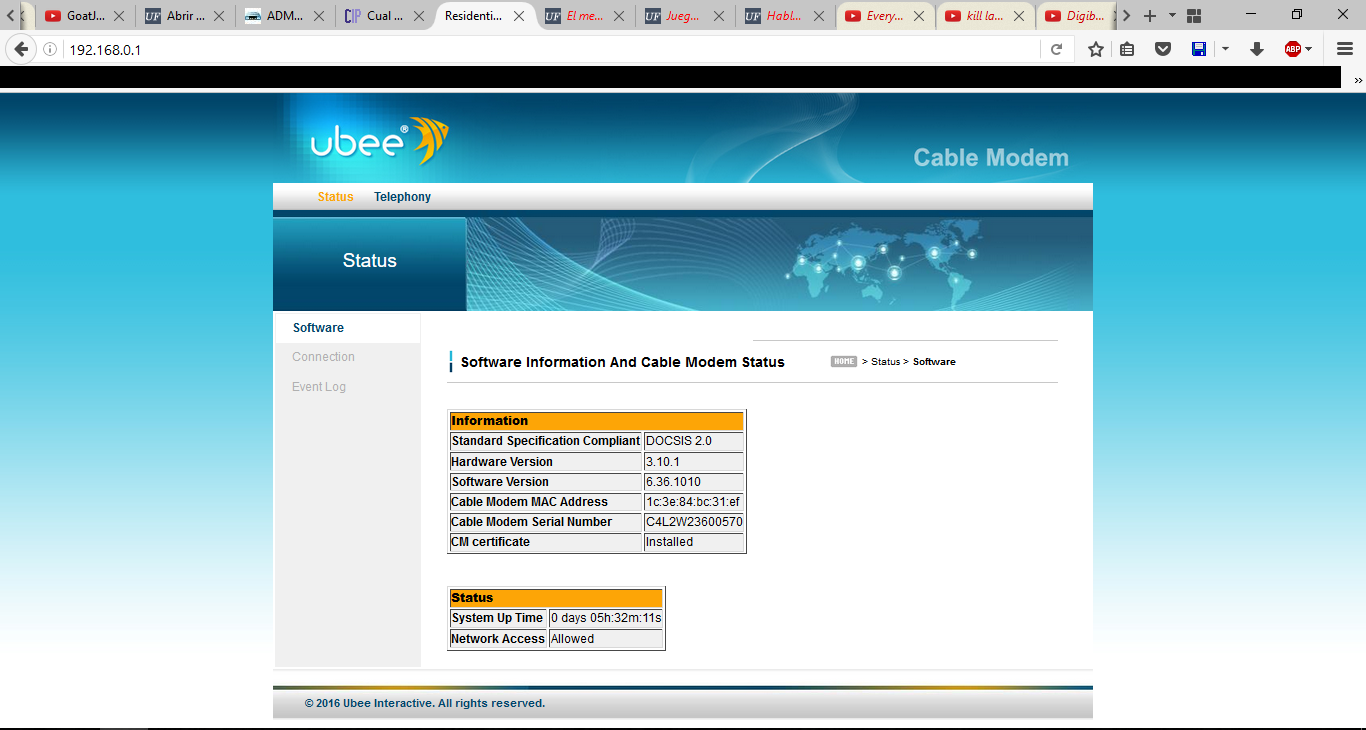Open the Status menu item
This screenshot has width=1366, height=730.
click(x=335, y=197)
